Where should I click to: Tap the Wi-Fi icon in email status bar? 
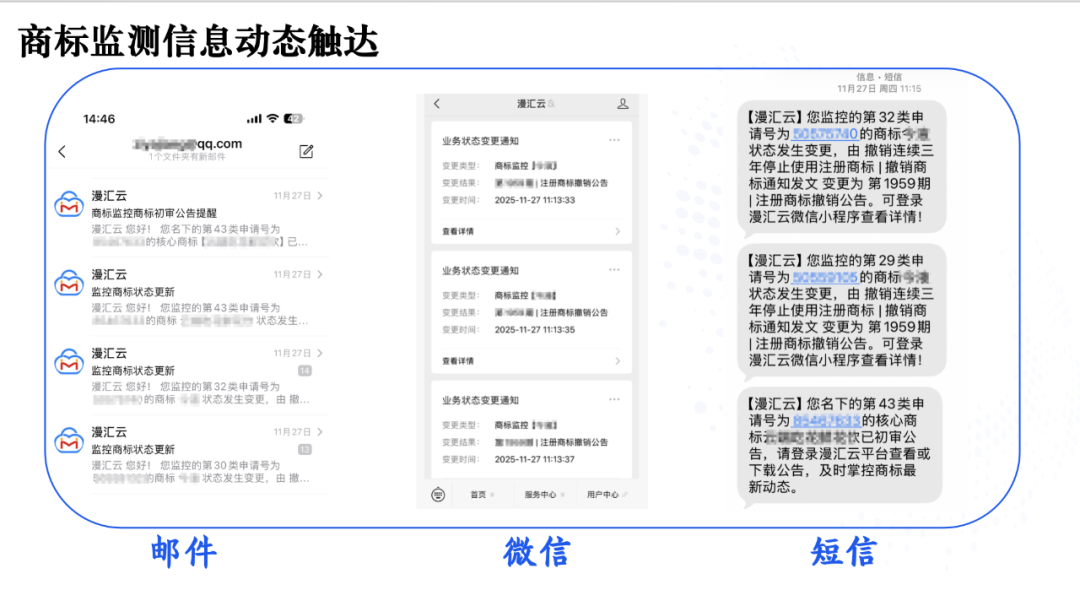(273, 118)
